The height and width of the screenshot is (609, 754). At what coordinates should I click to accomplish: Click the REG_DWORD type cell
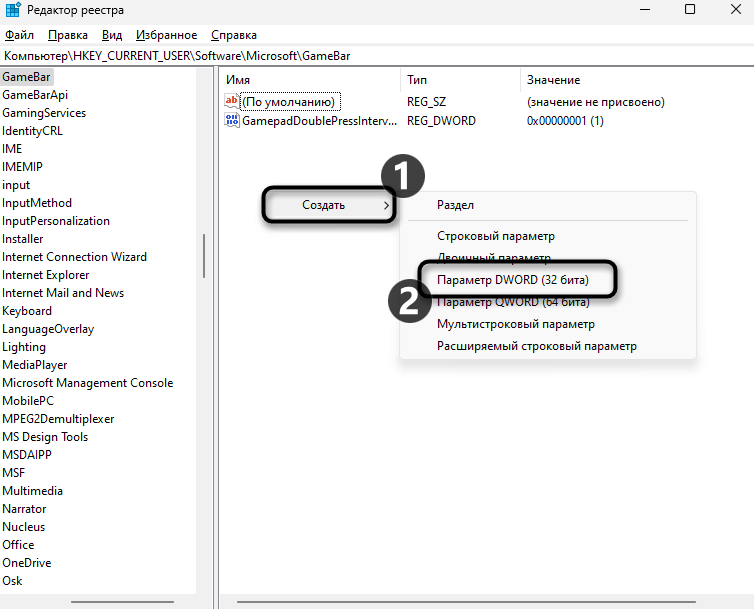(x=441, y=121)
